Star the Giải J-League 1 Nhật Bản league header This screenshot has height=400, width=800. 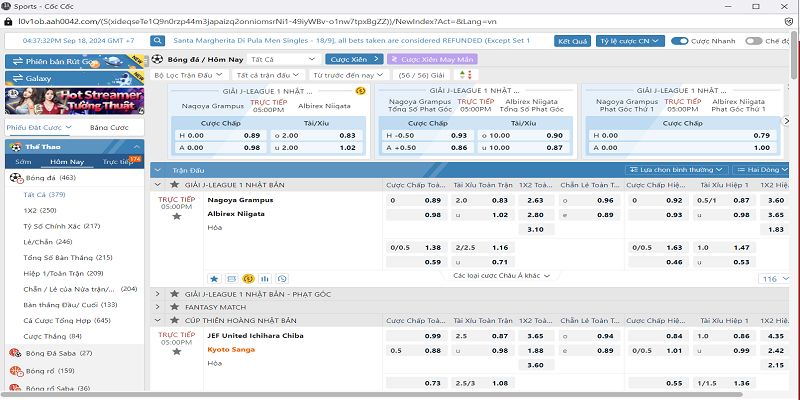click(x=174, y=185)
